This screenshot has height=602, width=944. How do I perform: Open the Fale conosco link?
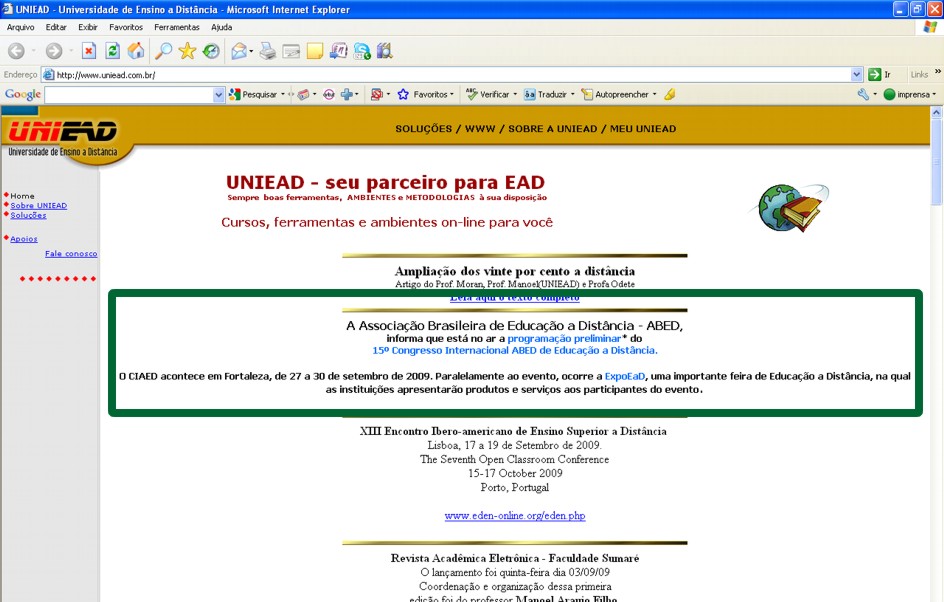(x=71, y=253)
